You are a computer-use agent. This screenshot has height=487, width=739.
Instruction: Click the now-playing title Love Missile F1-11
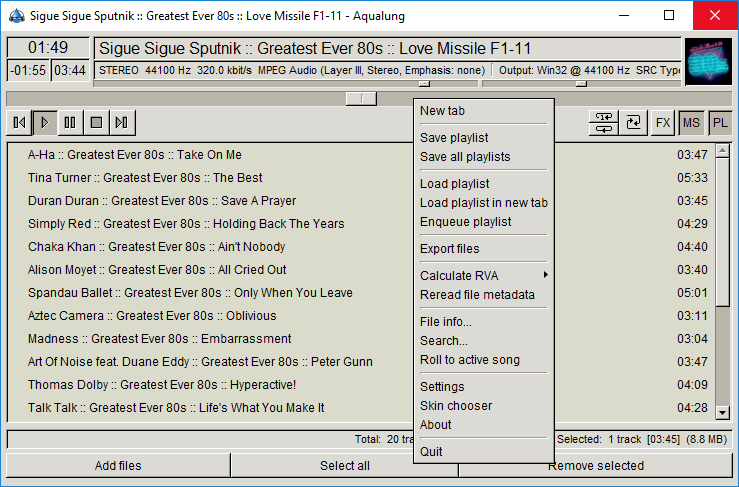pos(315,49)
